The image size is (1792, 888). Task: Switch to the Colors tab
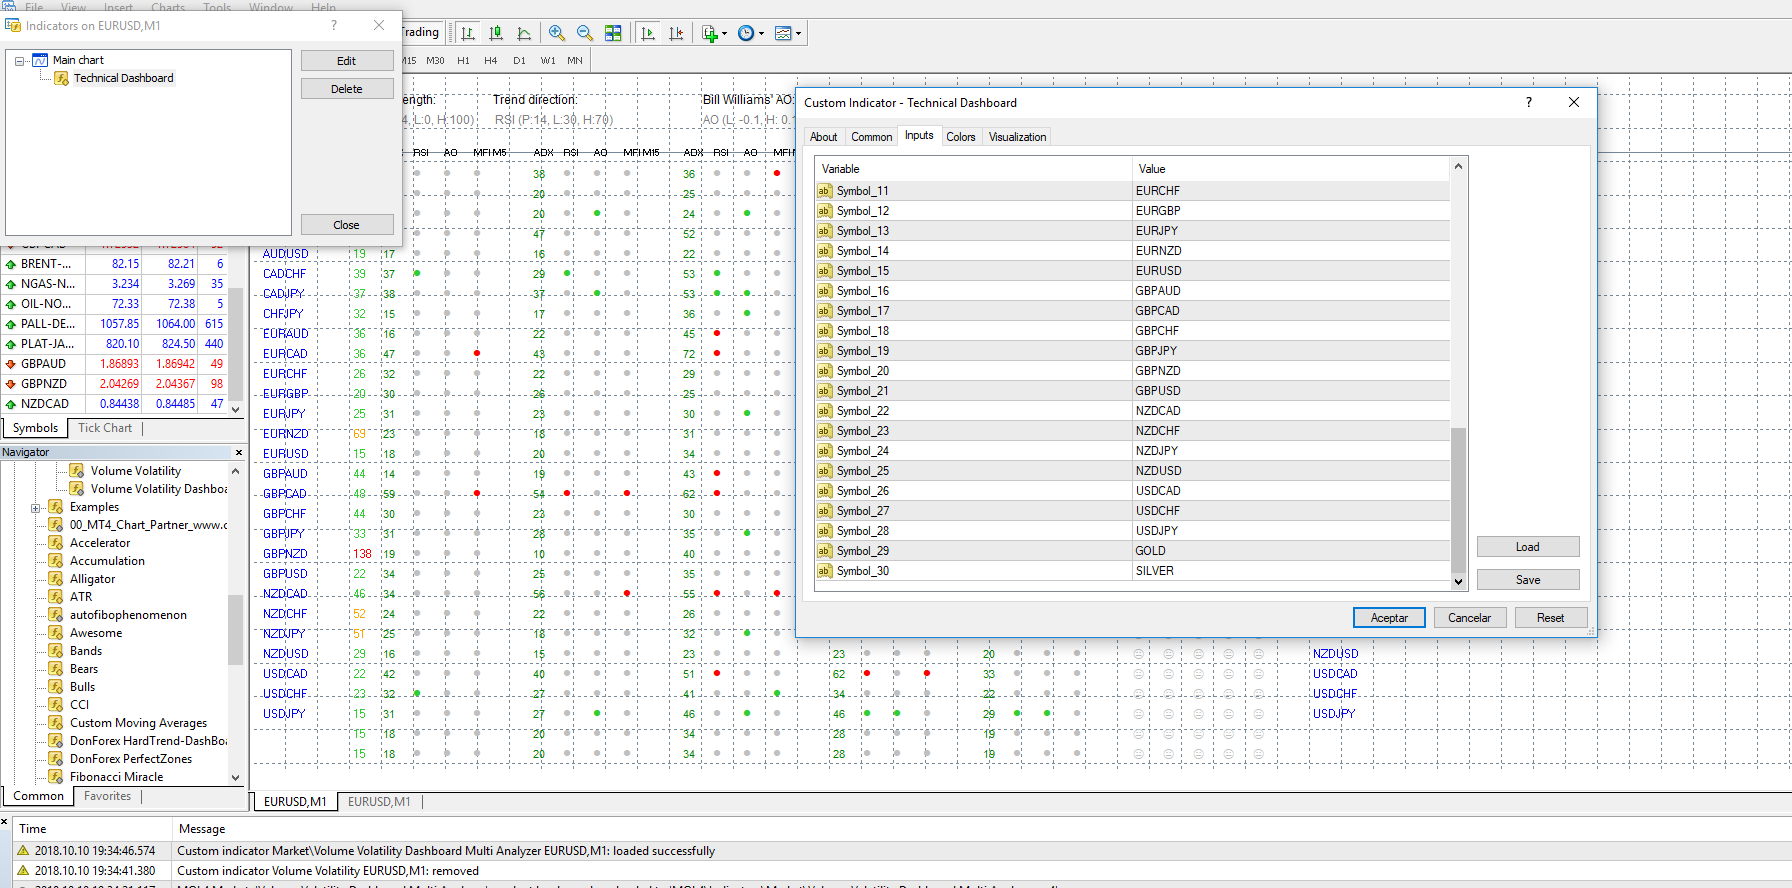[960, 137]
